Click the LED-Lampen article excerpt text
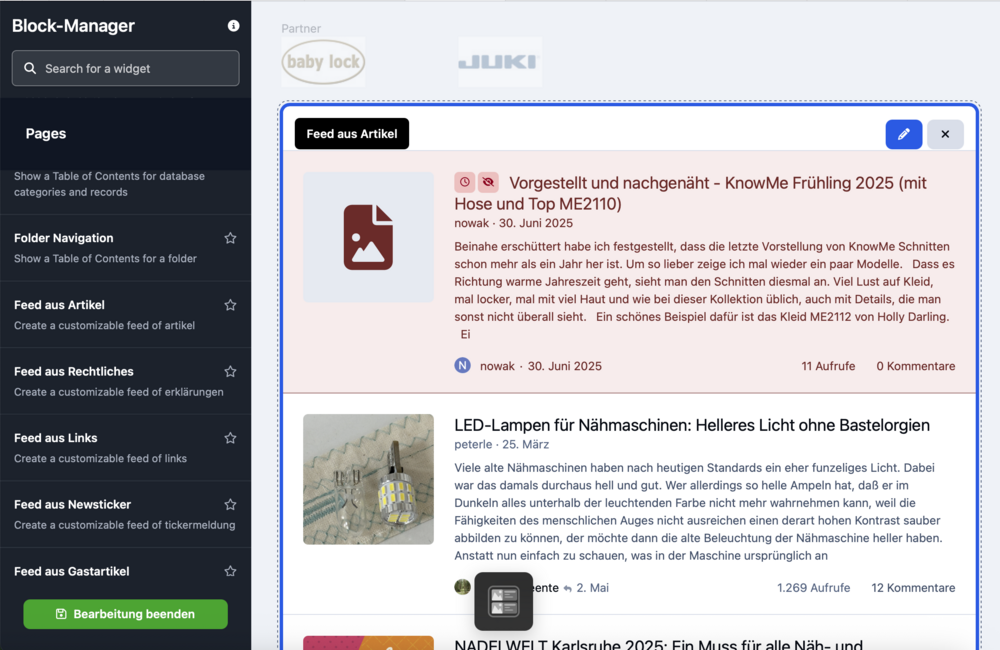Viewport: 1000px width, 650px height. click(x=698, y=512)
